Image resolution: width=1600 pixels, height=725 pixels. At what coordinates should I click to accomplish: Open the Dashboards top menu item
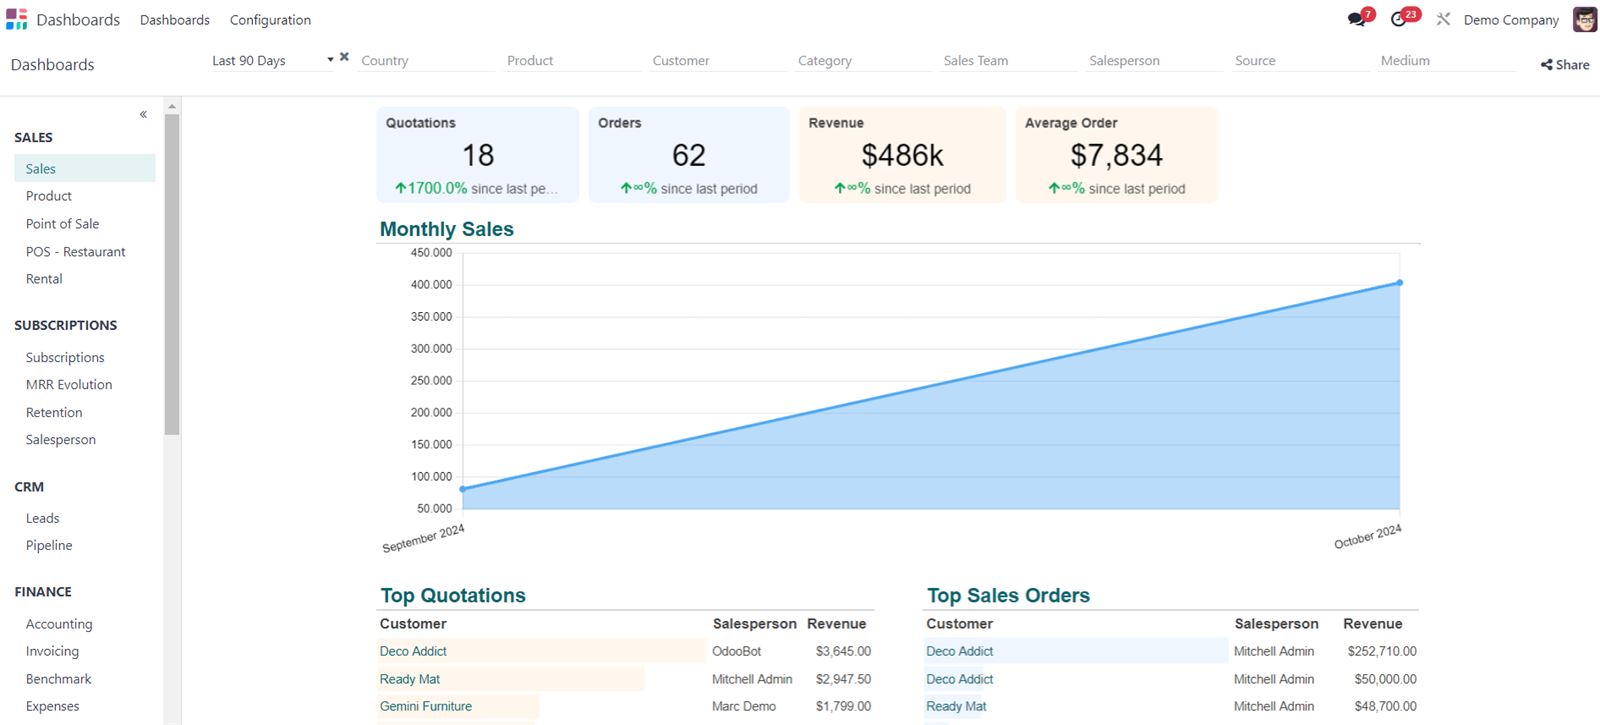[x=175, y=20]
